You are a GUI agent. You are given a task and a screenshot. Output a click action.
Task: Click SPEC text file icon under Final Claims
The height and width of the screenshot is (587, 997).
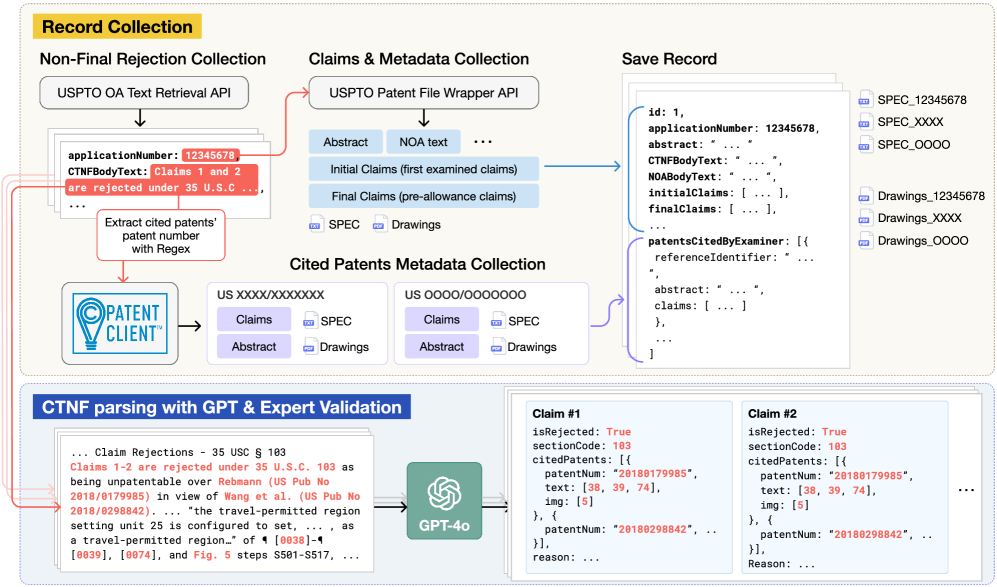[316, 224]
